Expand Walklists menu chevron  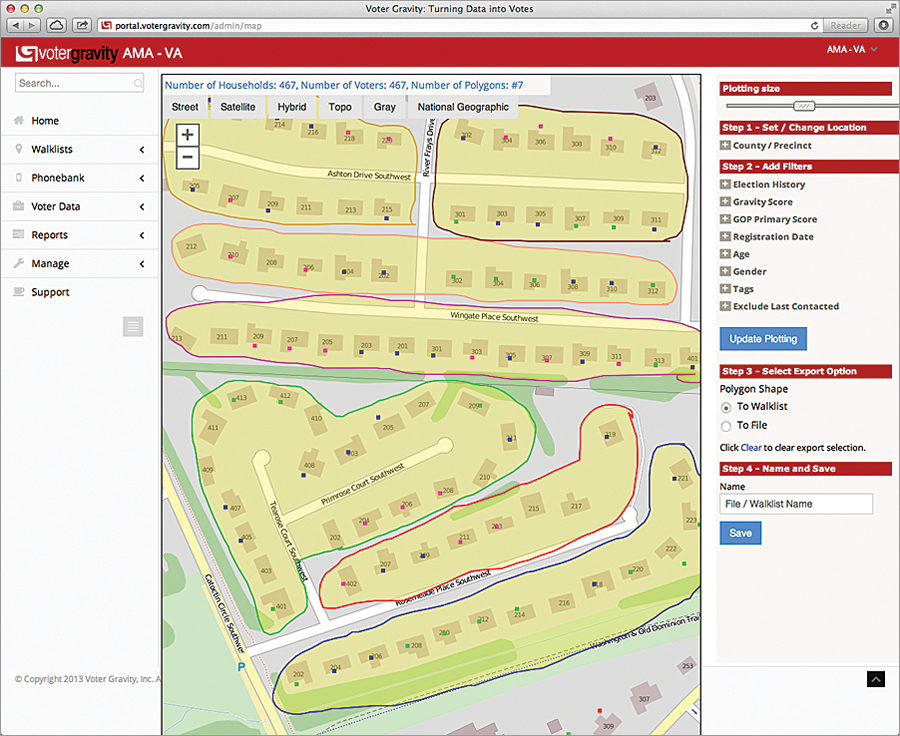click(142, 149)
